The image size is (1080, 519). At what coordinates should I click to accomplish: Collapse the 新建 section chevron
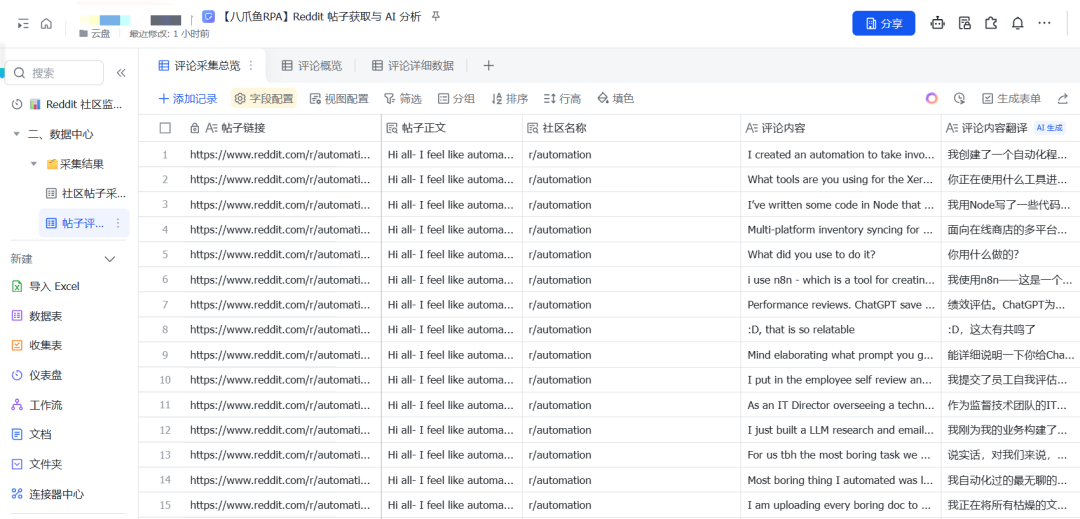click(110, 259)
